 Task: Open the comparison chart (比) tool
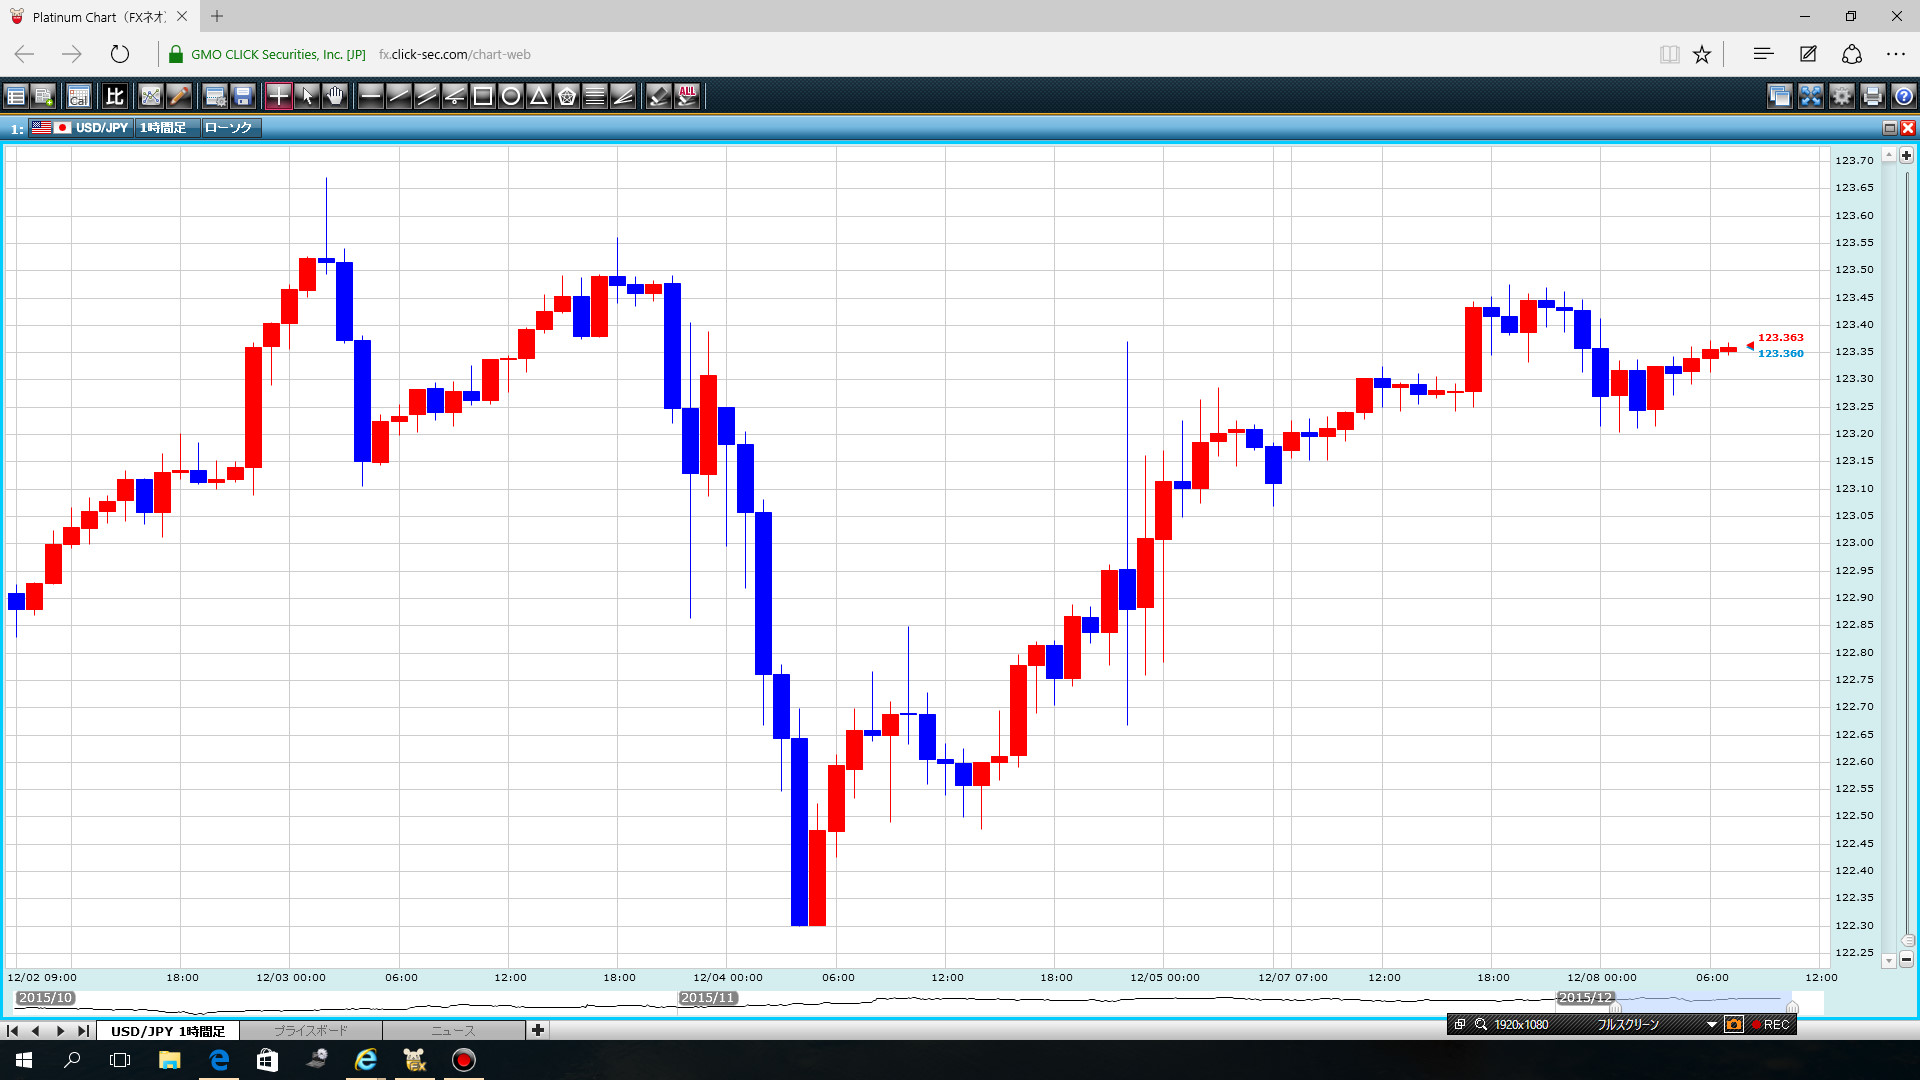pos(115,96)
